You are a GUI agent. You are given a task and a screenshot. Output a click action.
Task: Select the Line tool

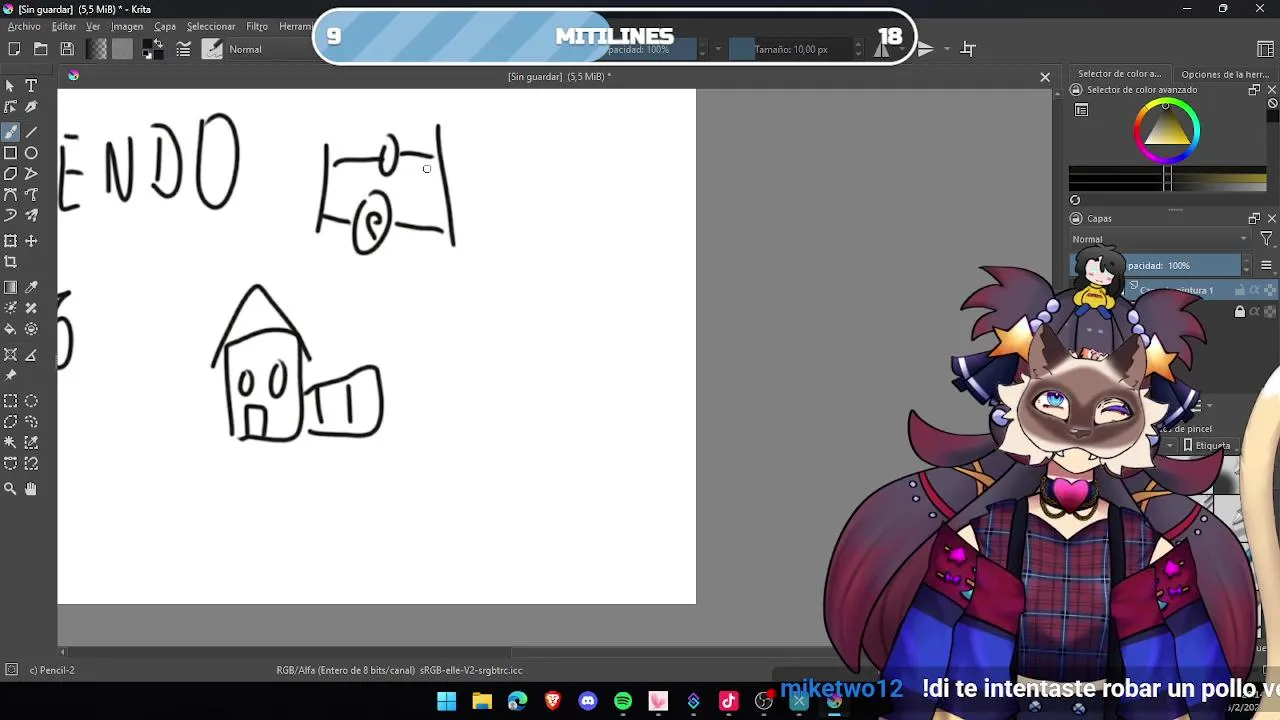point(31,132)
